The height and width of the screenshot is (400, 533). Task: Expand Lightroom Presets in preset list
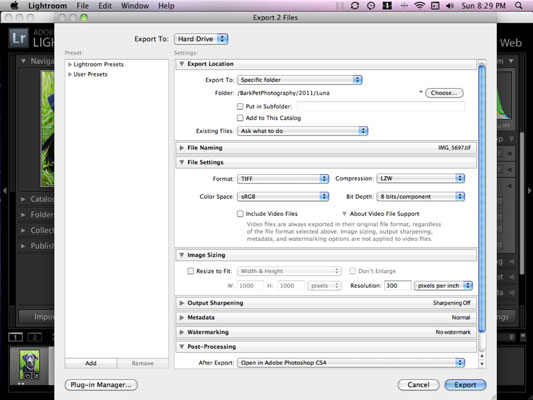point(70,64)
